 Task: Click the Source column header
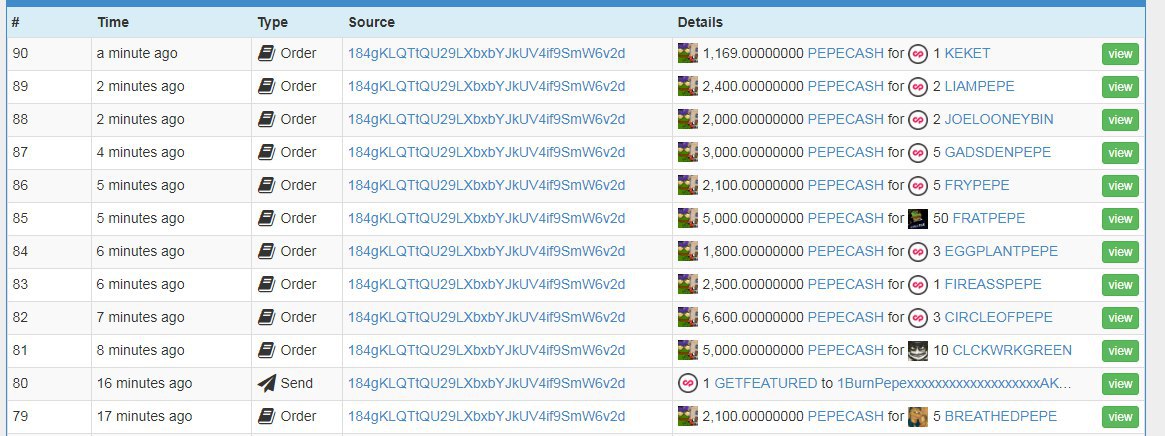click(x=371, y=22)
